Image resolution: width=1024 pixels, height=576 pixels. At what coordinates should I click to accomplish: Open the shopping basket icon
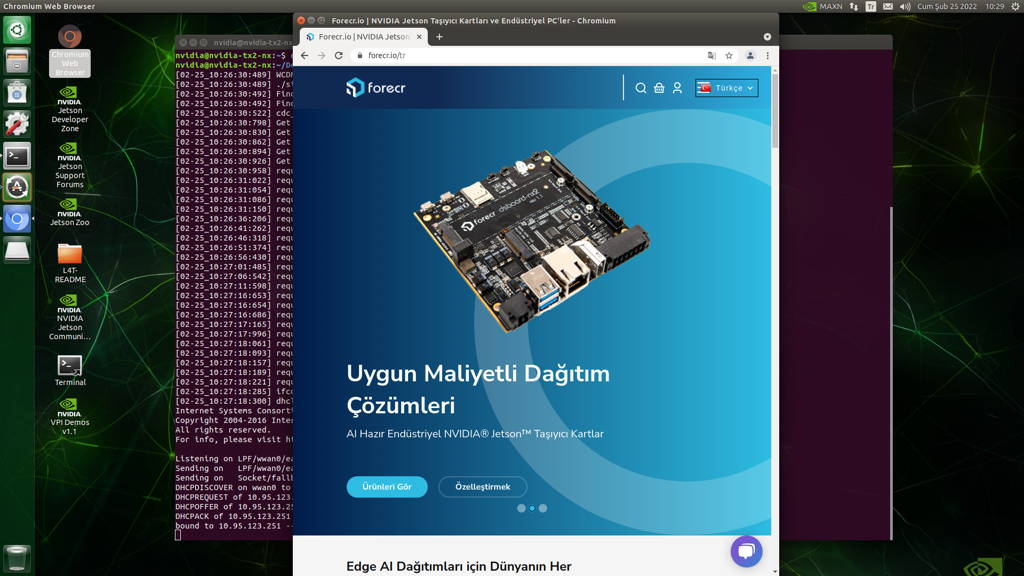coord(659,88)
